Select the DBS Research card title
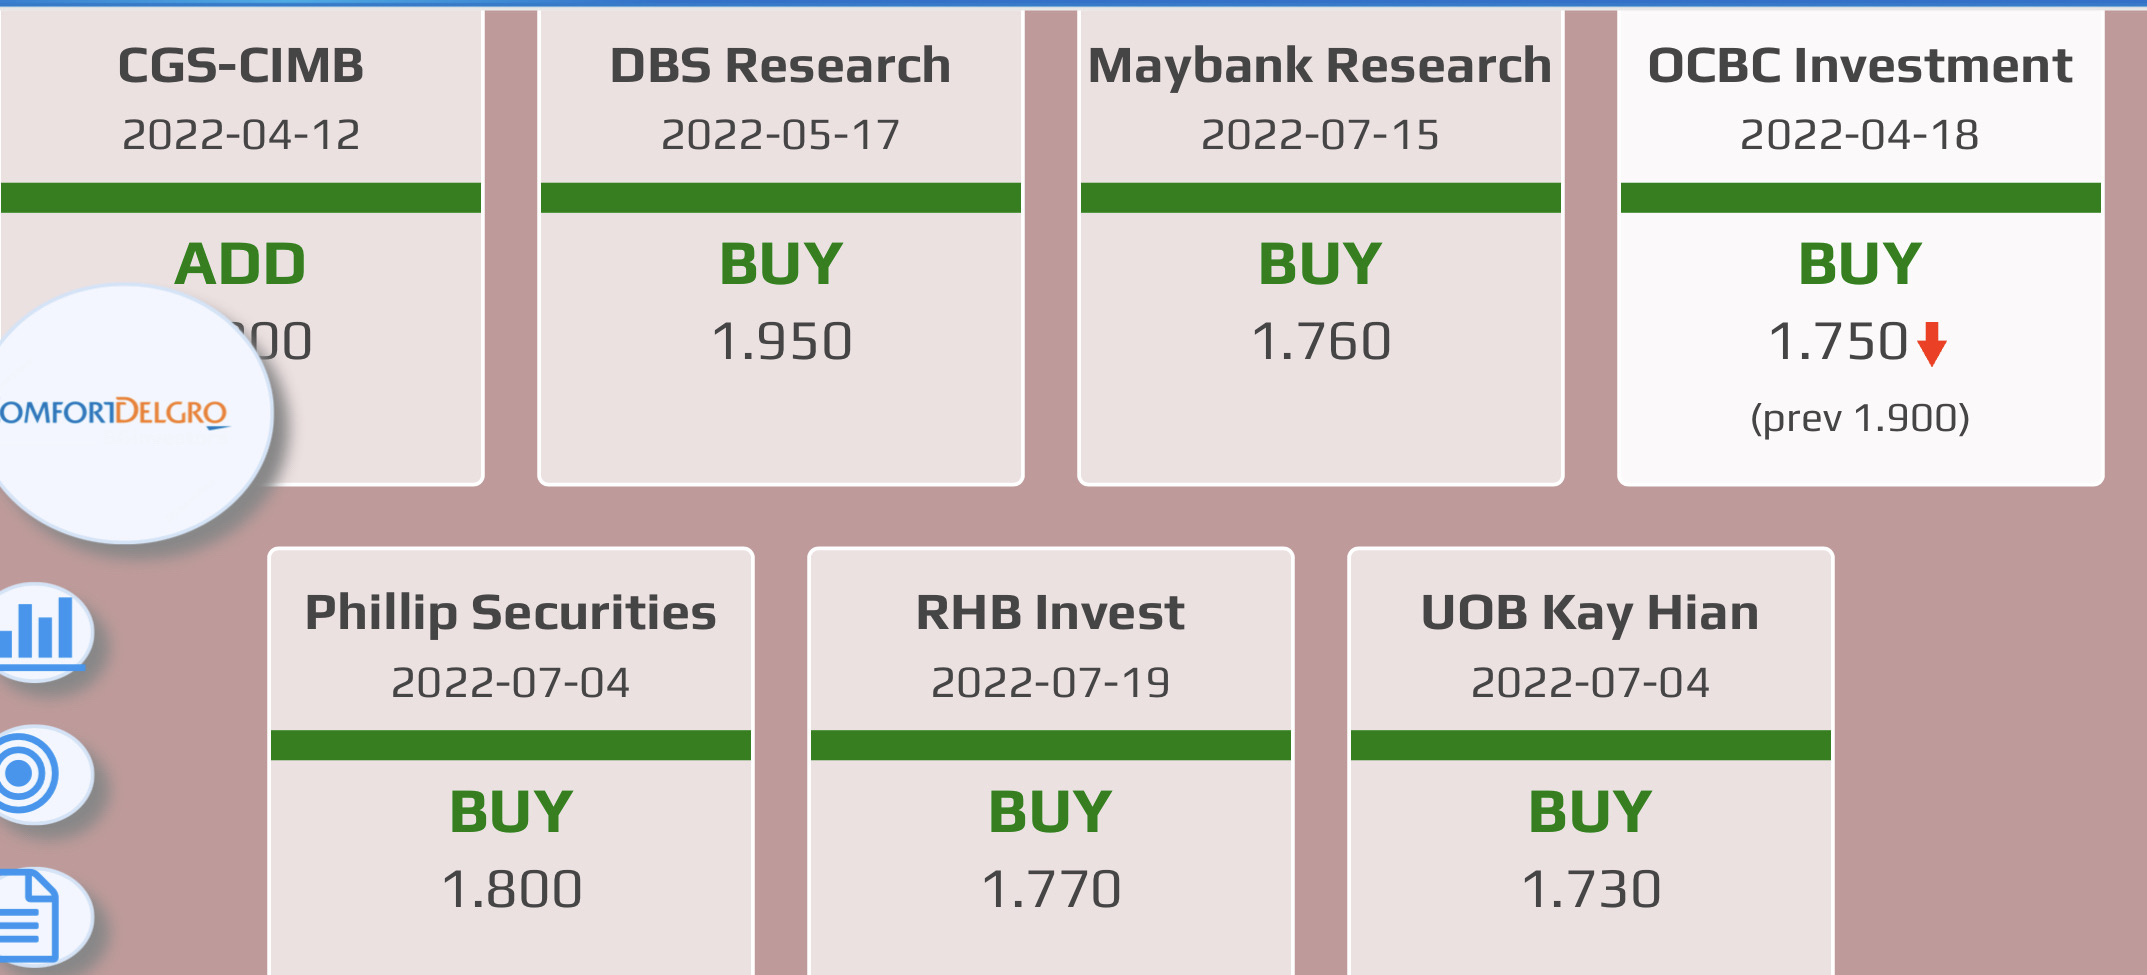Viewport: 2147px width, 975px height. (x=780, y=66)
